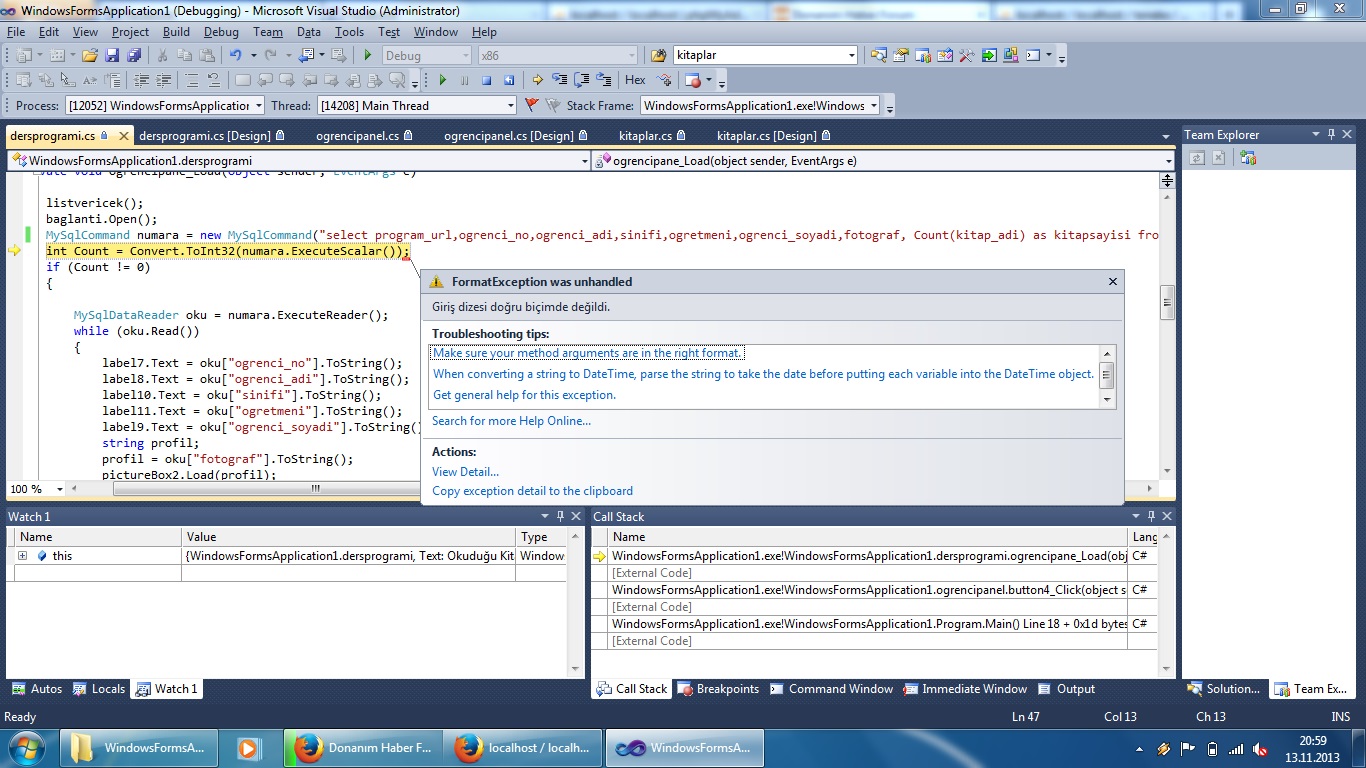Toggle the red flag threads button

pos(531,105)
